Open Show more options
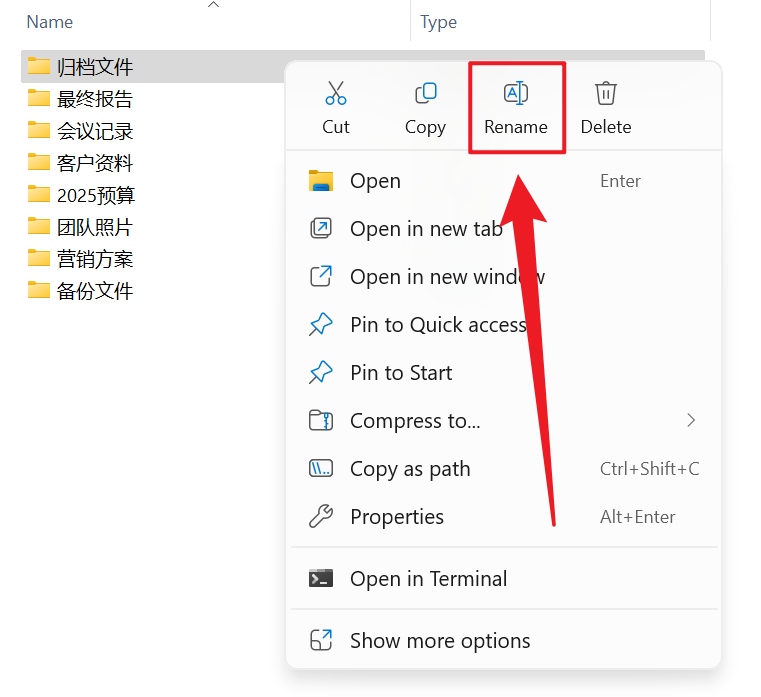Viewport: 761px width, 697px height. tap(440, 641)
